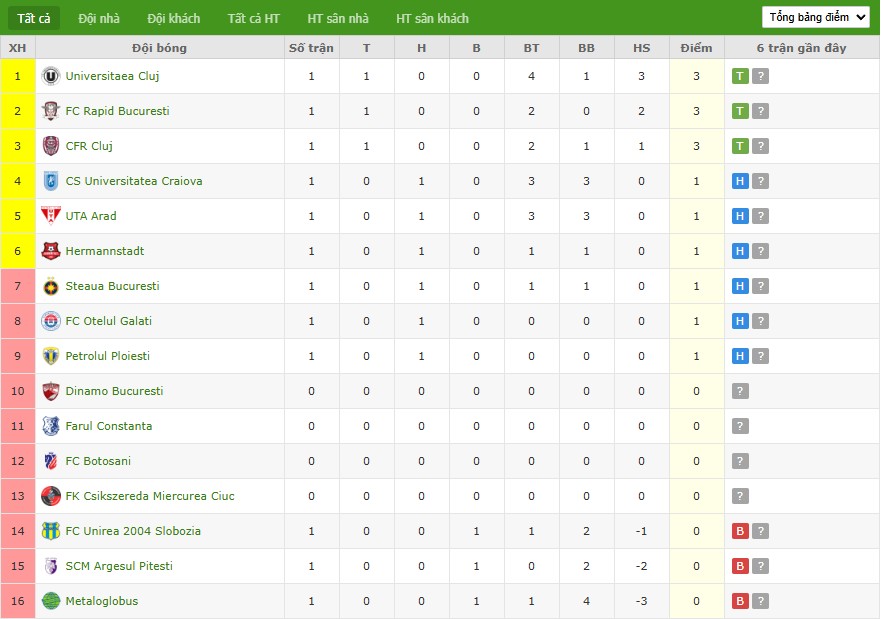Open the Tổng bảng điểm dropdown

(816, 17)
